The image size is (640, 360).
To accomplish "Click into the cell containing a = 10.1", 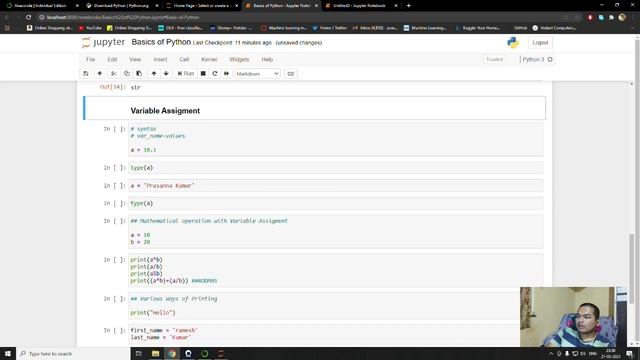I will [336, 139].
